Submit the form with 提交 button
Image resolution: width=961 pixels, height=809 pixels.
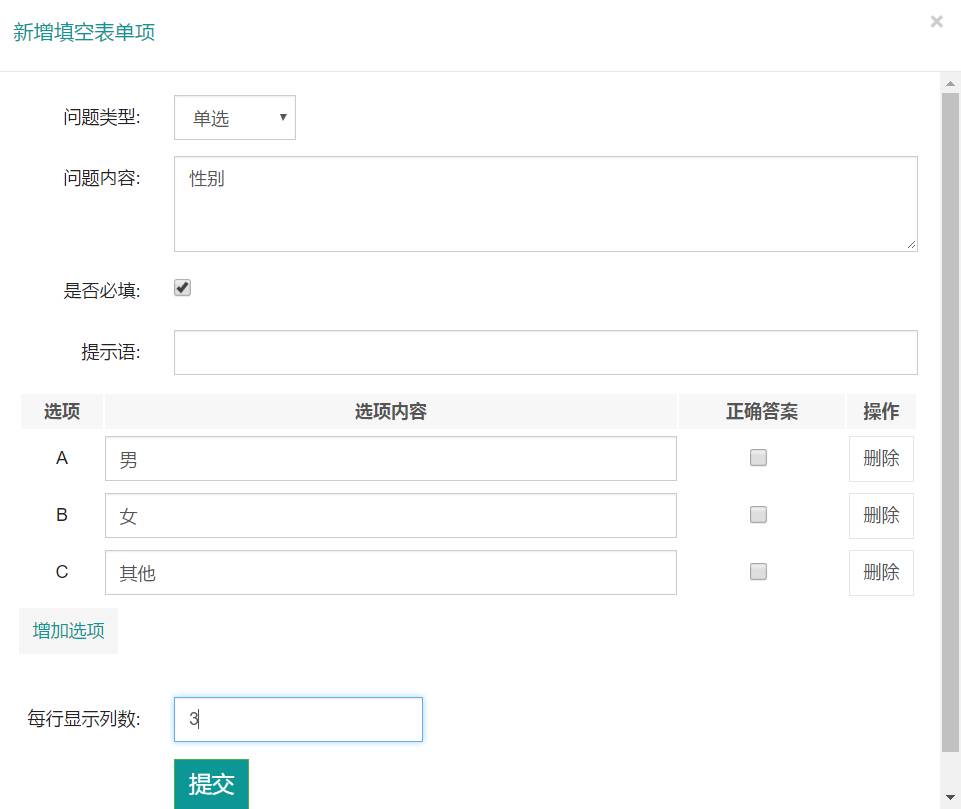click(211, 784)
